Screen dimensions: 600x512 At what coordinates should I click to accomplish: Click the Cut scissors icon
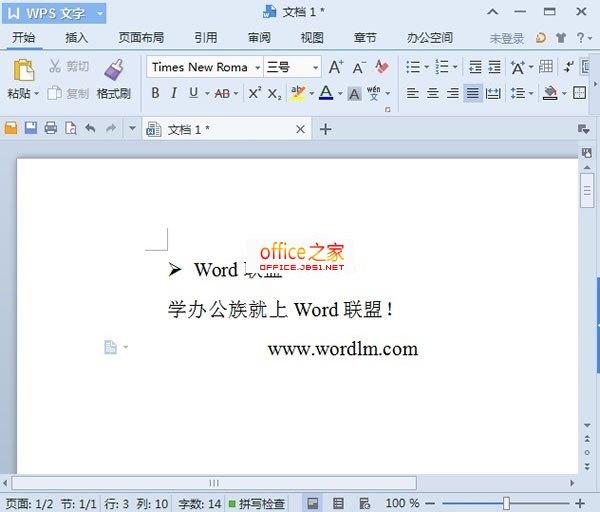coord(55,66)
